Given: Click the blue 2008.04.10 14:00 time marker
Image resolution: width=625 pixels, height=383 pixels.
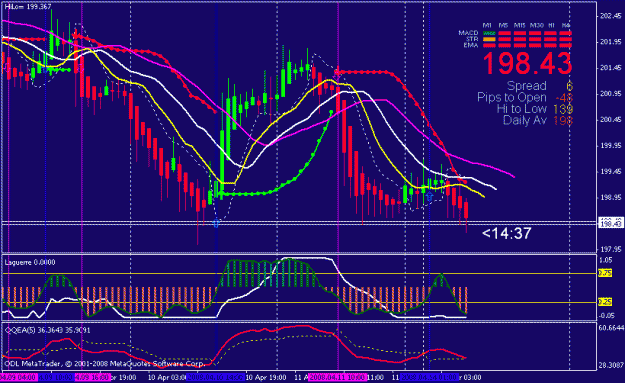Looking at the screenshot, I should click(215, 377).
